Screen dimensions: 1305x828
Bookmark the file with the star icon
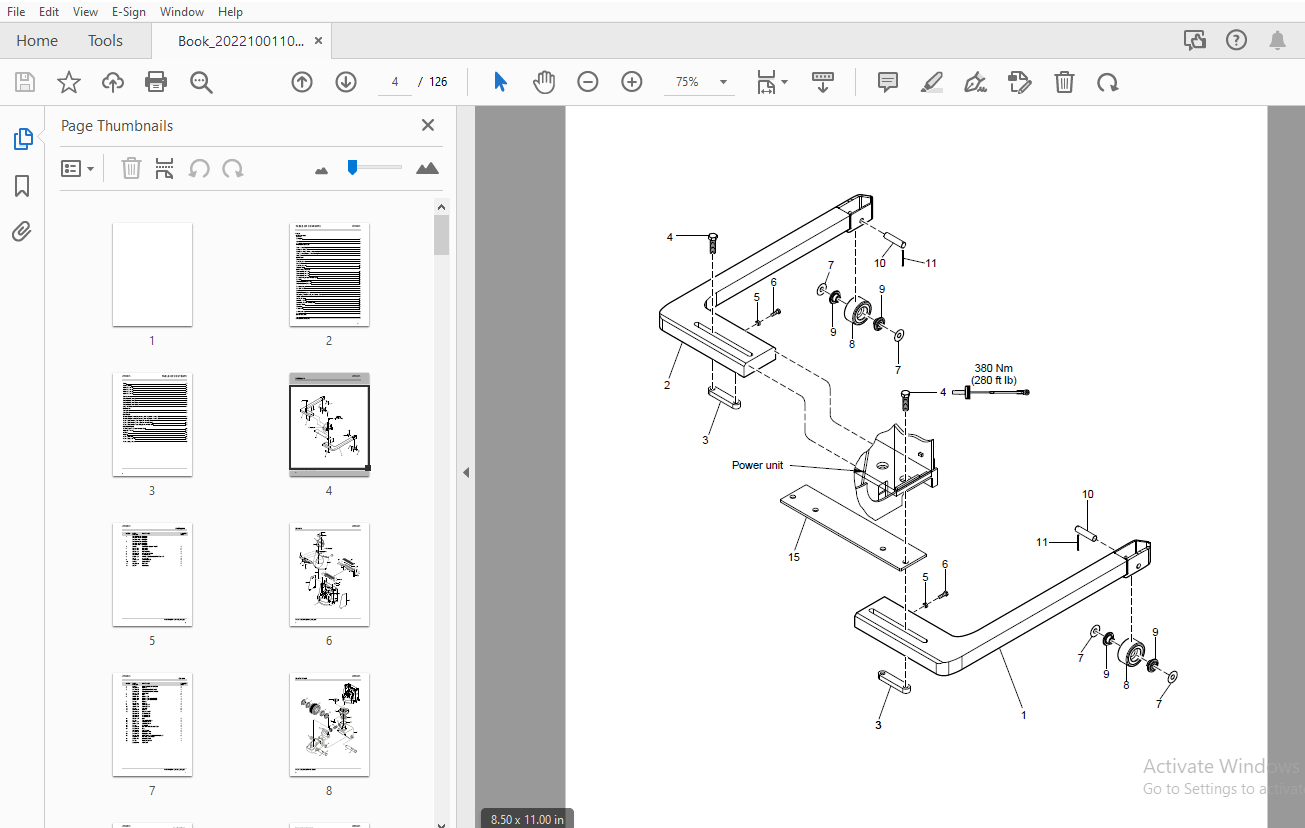69,82
